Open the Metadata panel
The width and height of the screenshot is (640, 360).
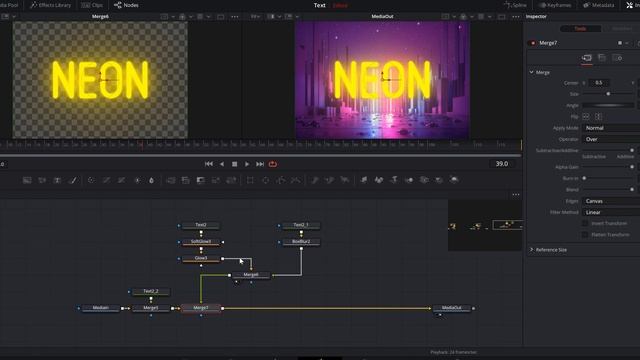pyautogui.click(x=599, y=5)
